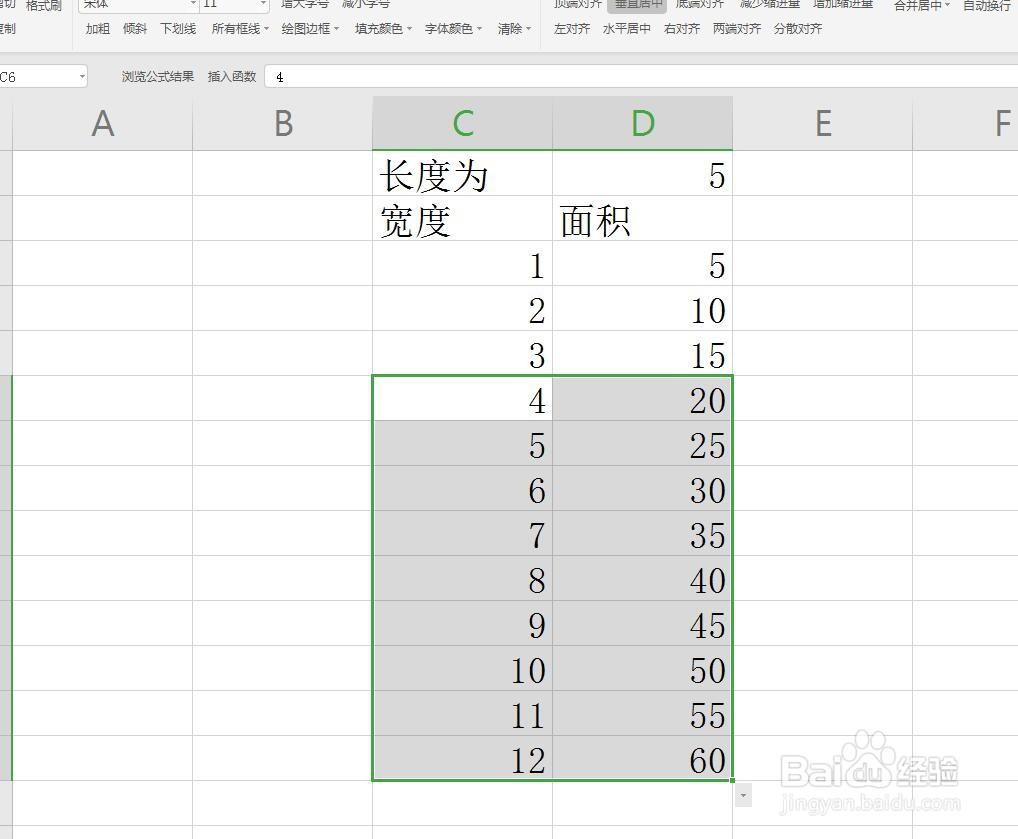The image size is (1018, 839).
Task: Open the font color (字体颜色) tool
Action: click(x=450, y=29)
